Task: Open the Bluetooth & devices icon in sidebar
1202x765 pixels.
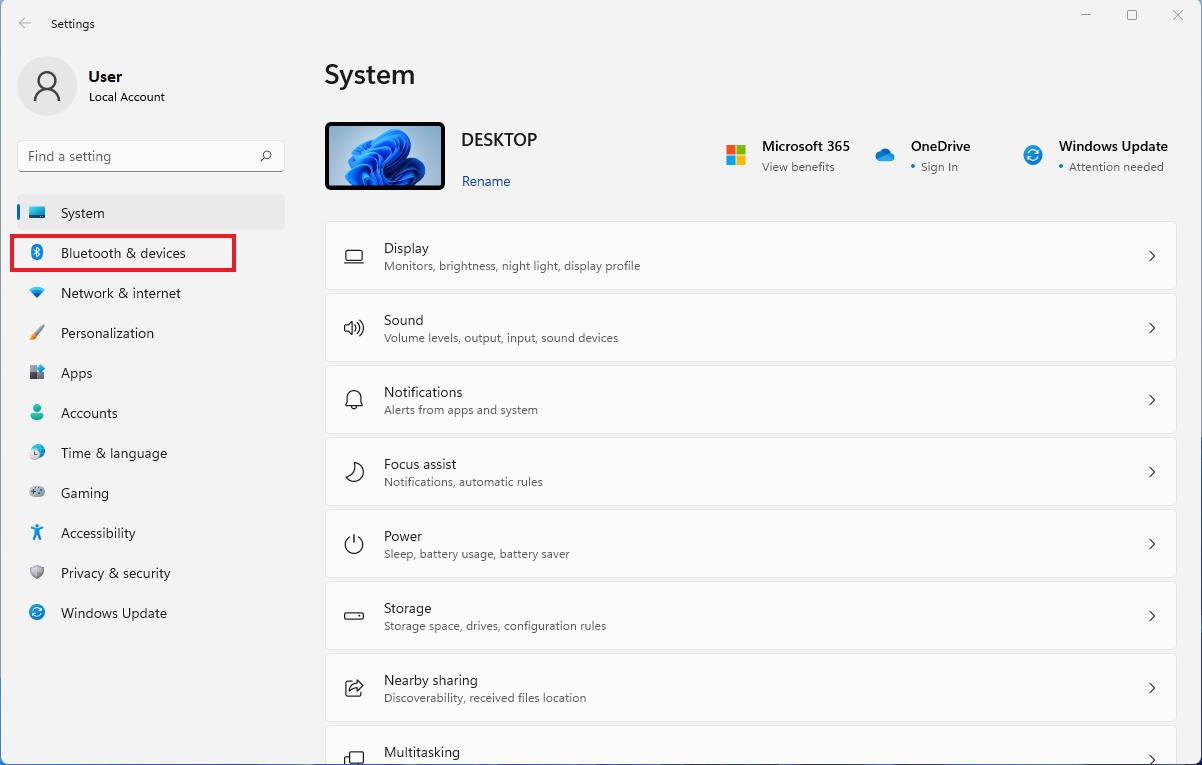Action: click(x=37, y=253)
